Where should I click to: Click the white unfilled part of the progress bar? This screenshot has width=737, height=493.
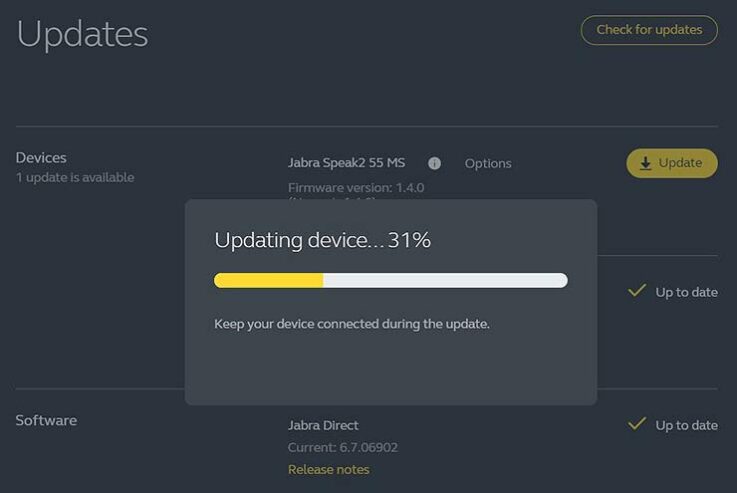445,281
